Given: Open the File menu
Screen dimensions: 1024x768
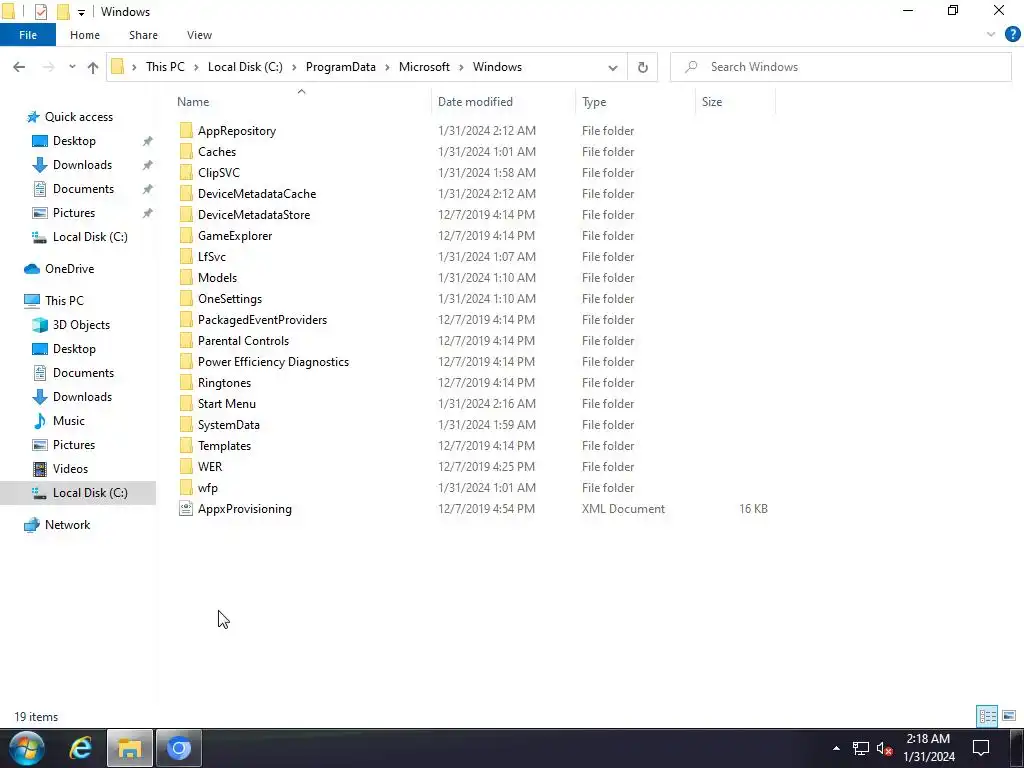Looking at the screenshot, I should click(28, 35).
